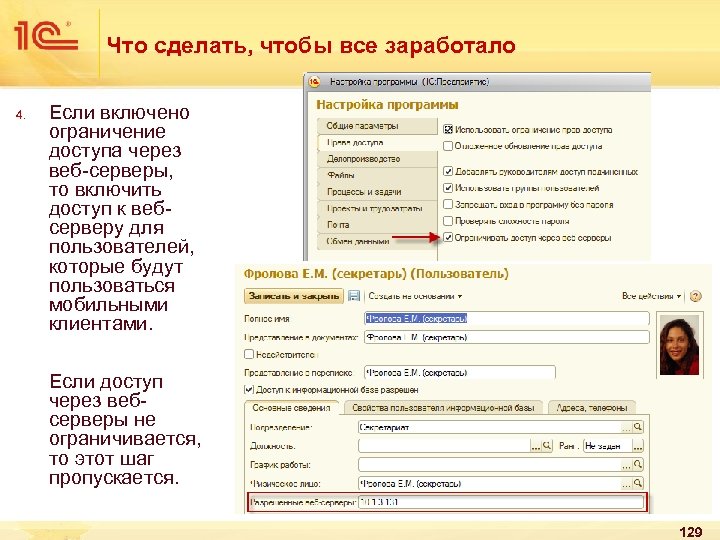Open the Создать на основании dropdown
The width and height of the screenshot is (720, 540).
pos(415,296)
